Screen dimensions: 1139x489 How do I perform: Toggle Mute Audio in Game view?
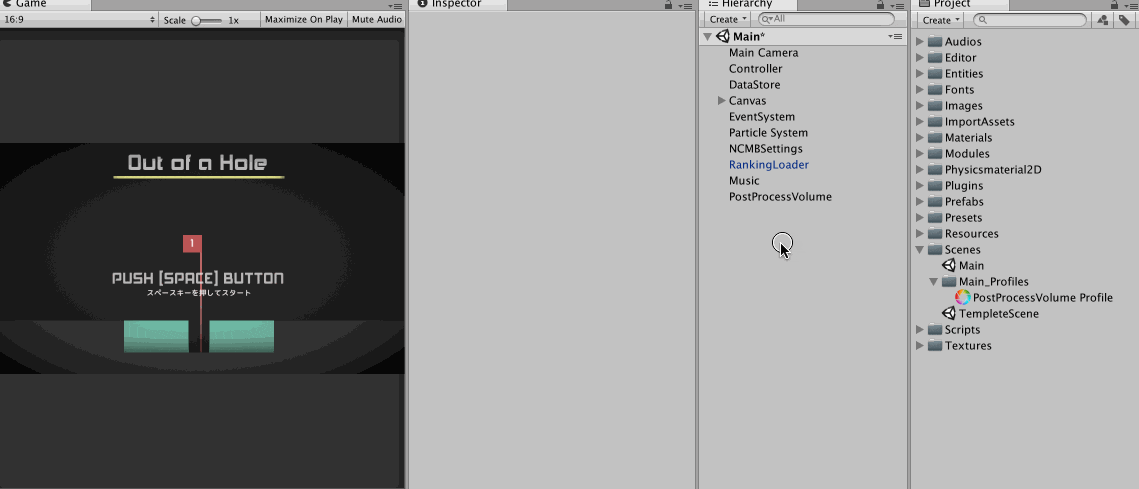(x=377, y=20)
